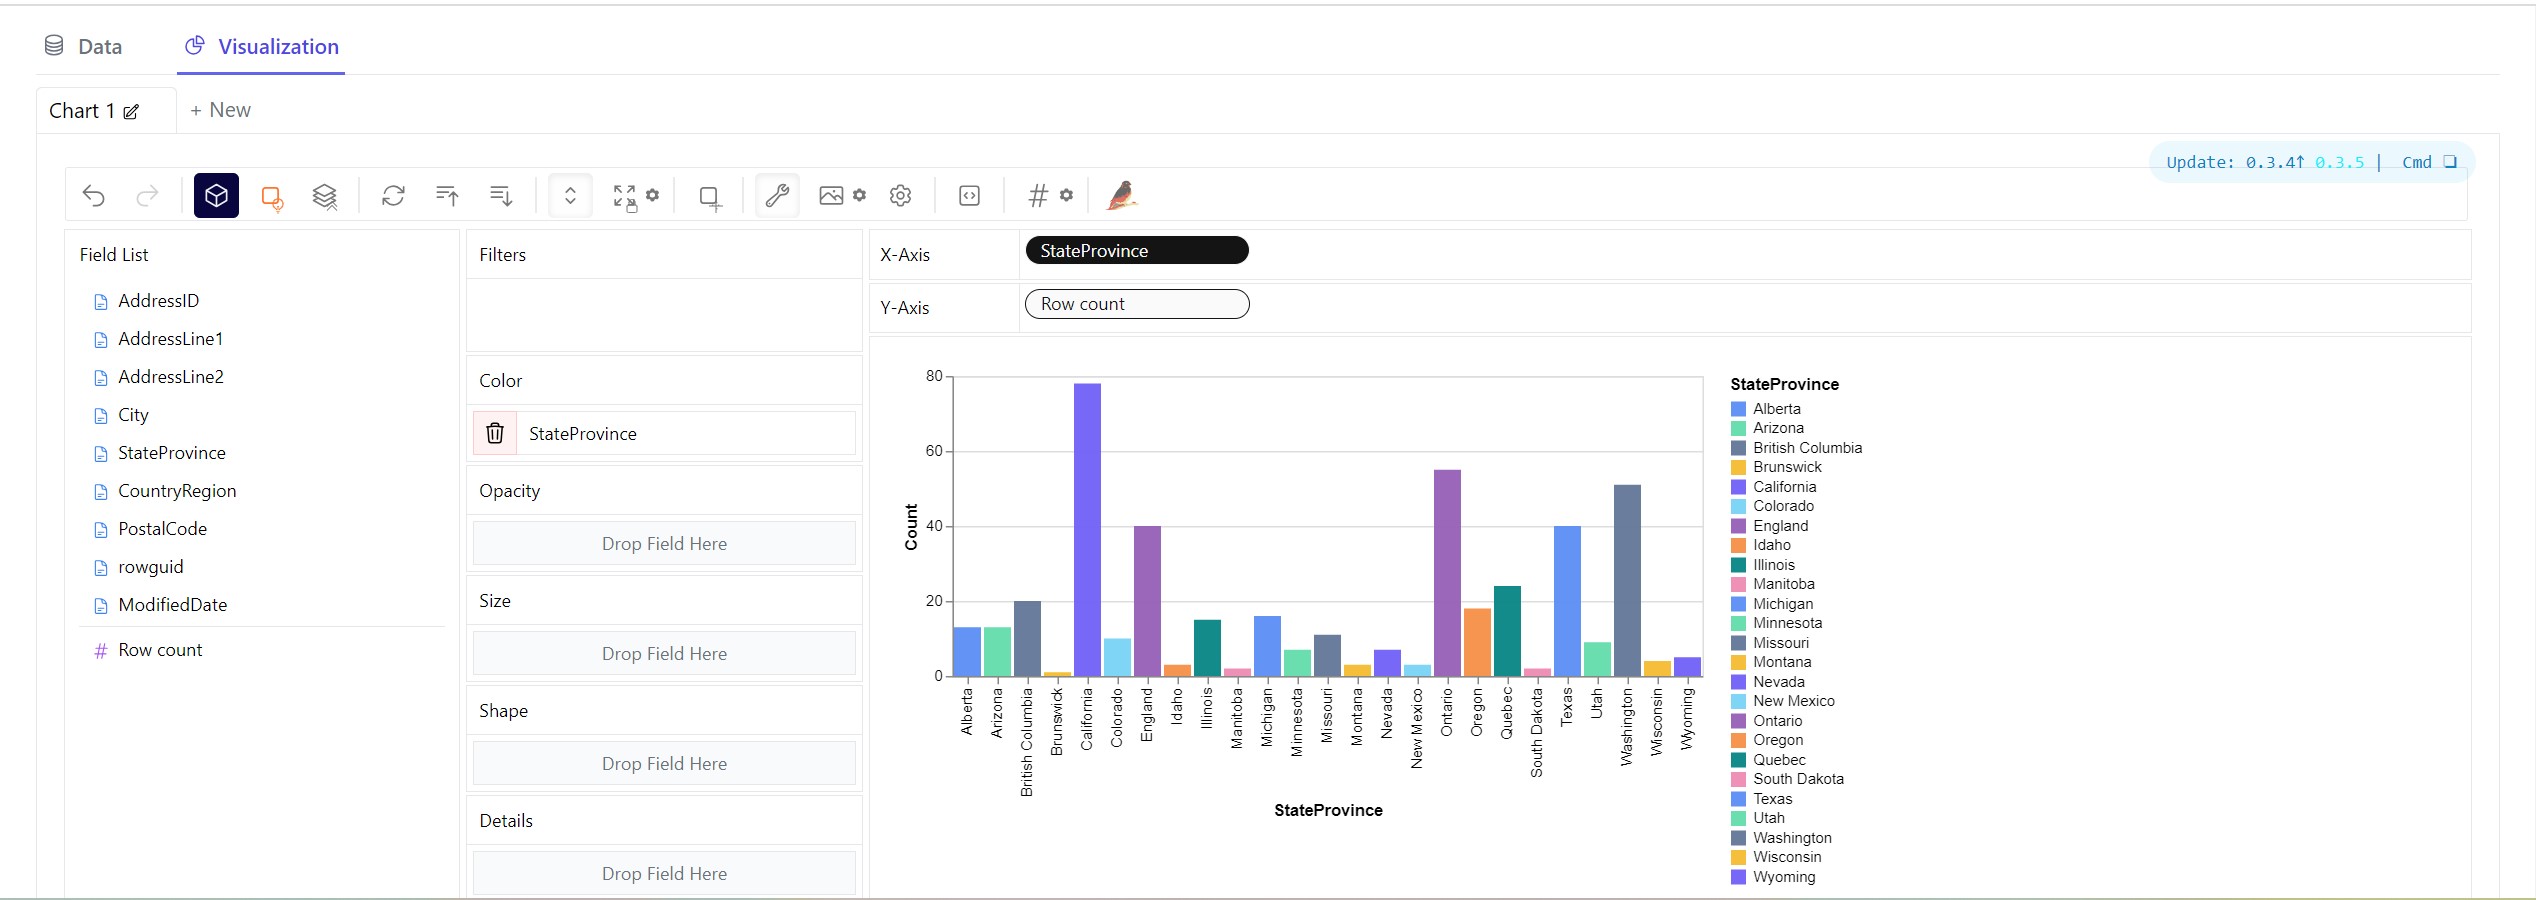Toggle the stack mode layers icon
Screen dimensions: 2536x900
click(325, 197)
